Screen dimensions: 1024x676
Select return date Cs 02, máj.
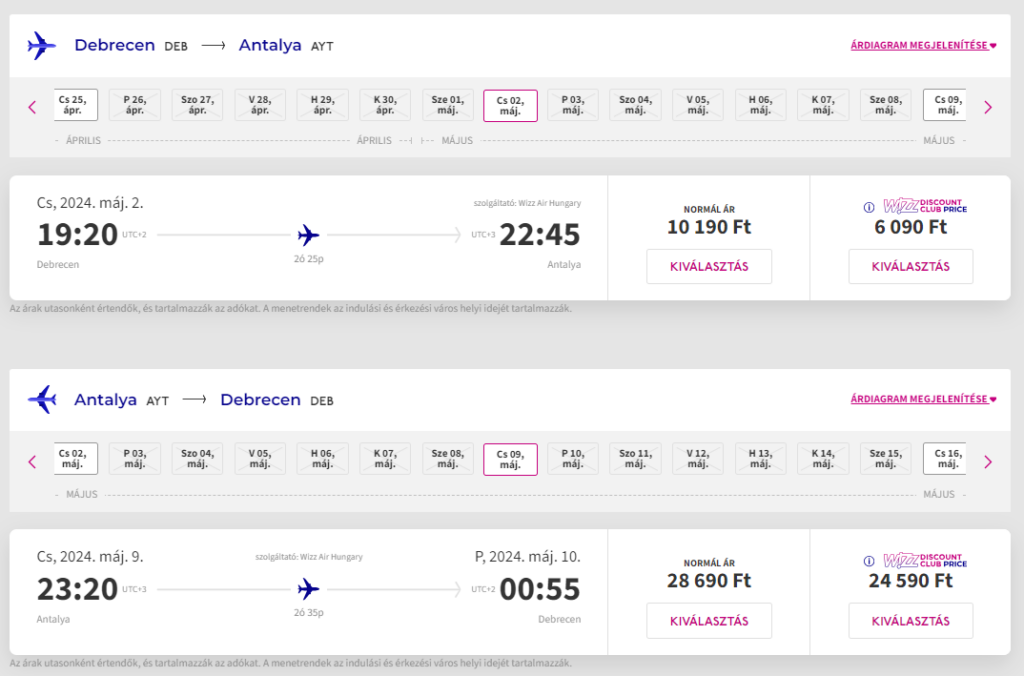pyautogui.click(x=75, y=459)
